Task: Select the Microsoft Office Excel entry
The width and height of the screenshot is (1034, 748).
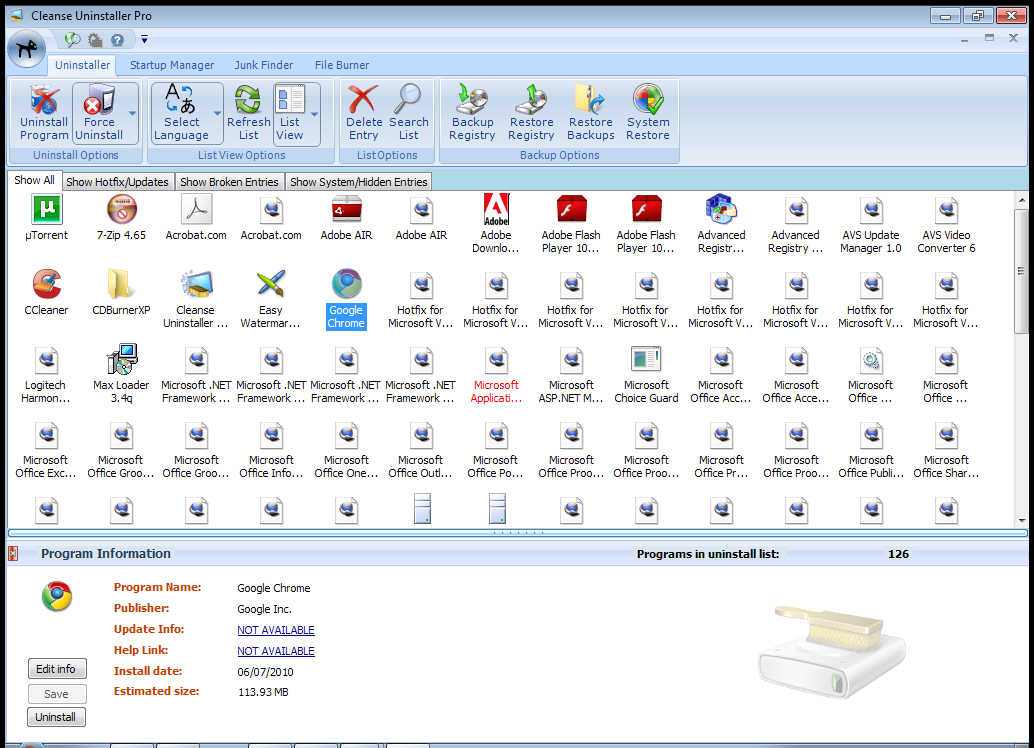Action: (46, 451)
